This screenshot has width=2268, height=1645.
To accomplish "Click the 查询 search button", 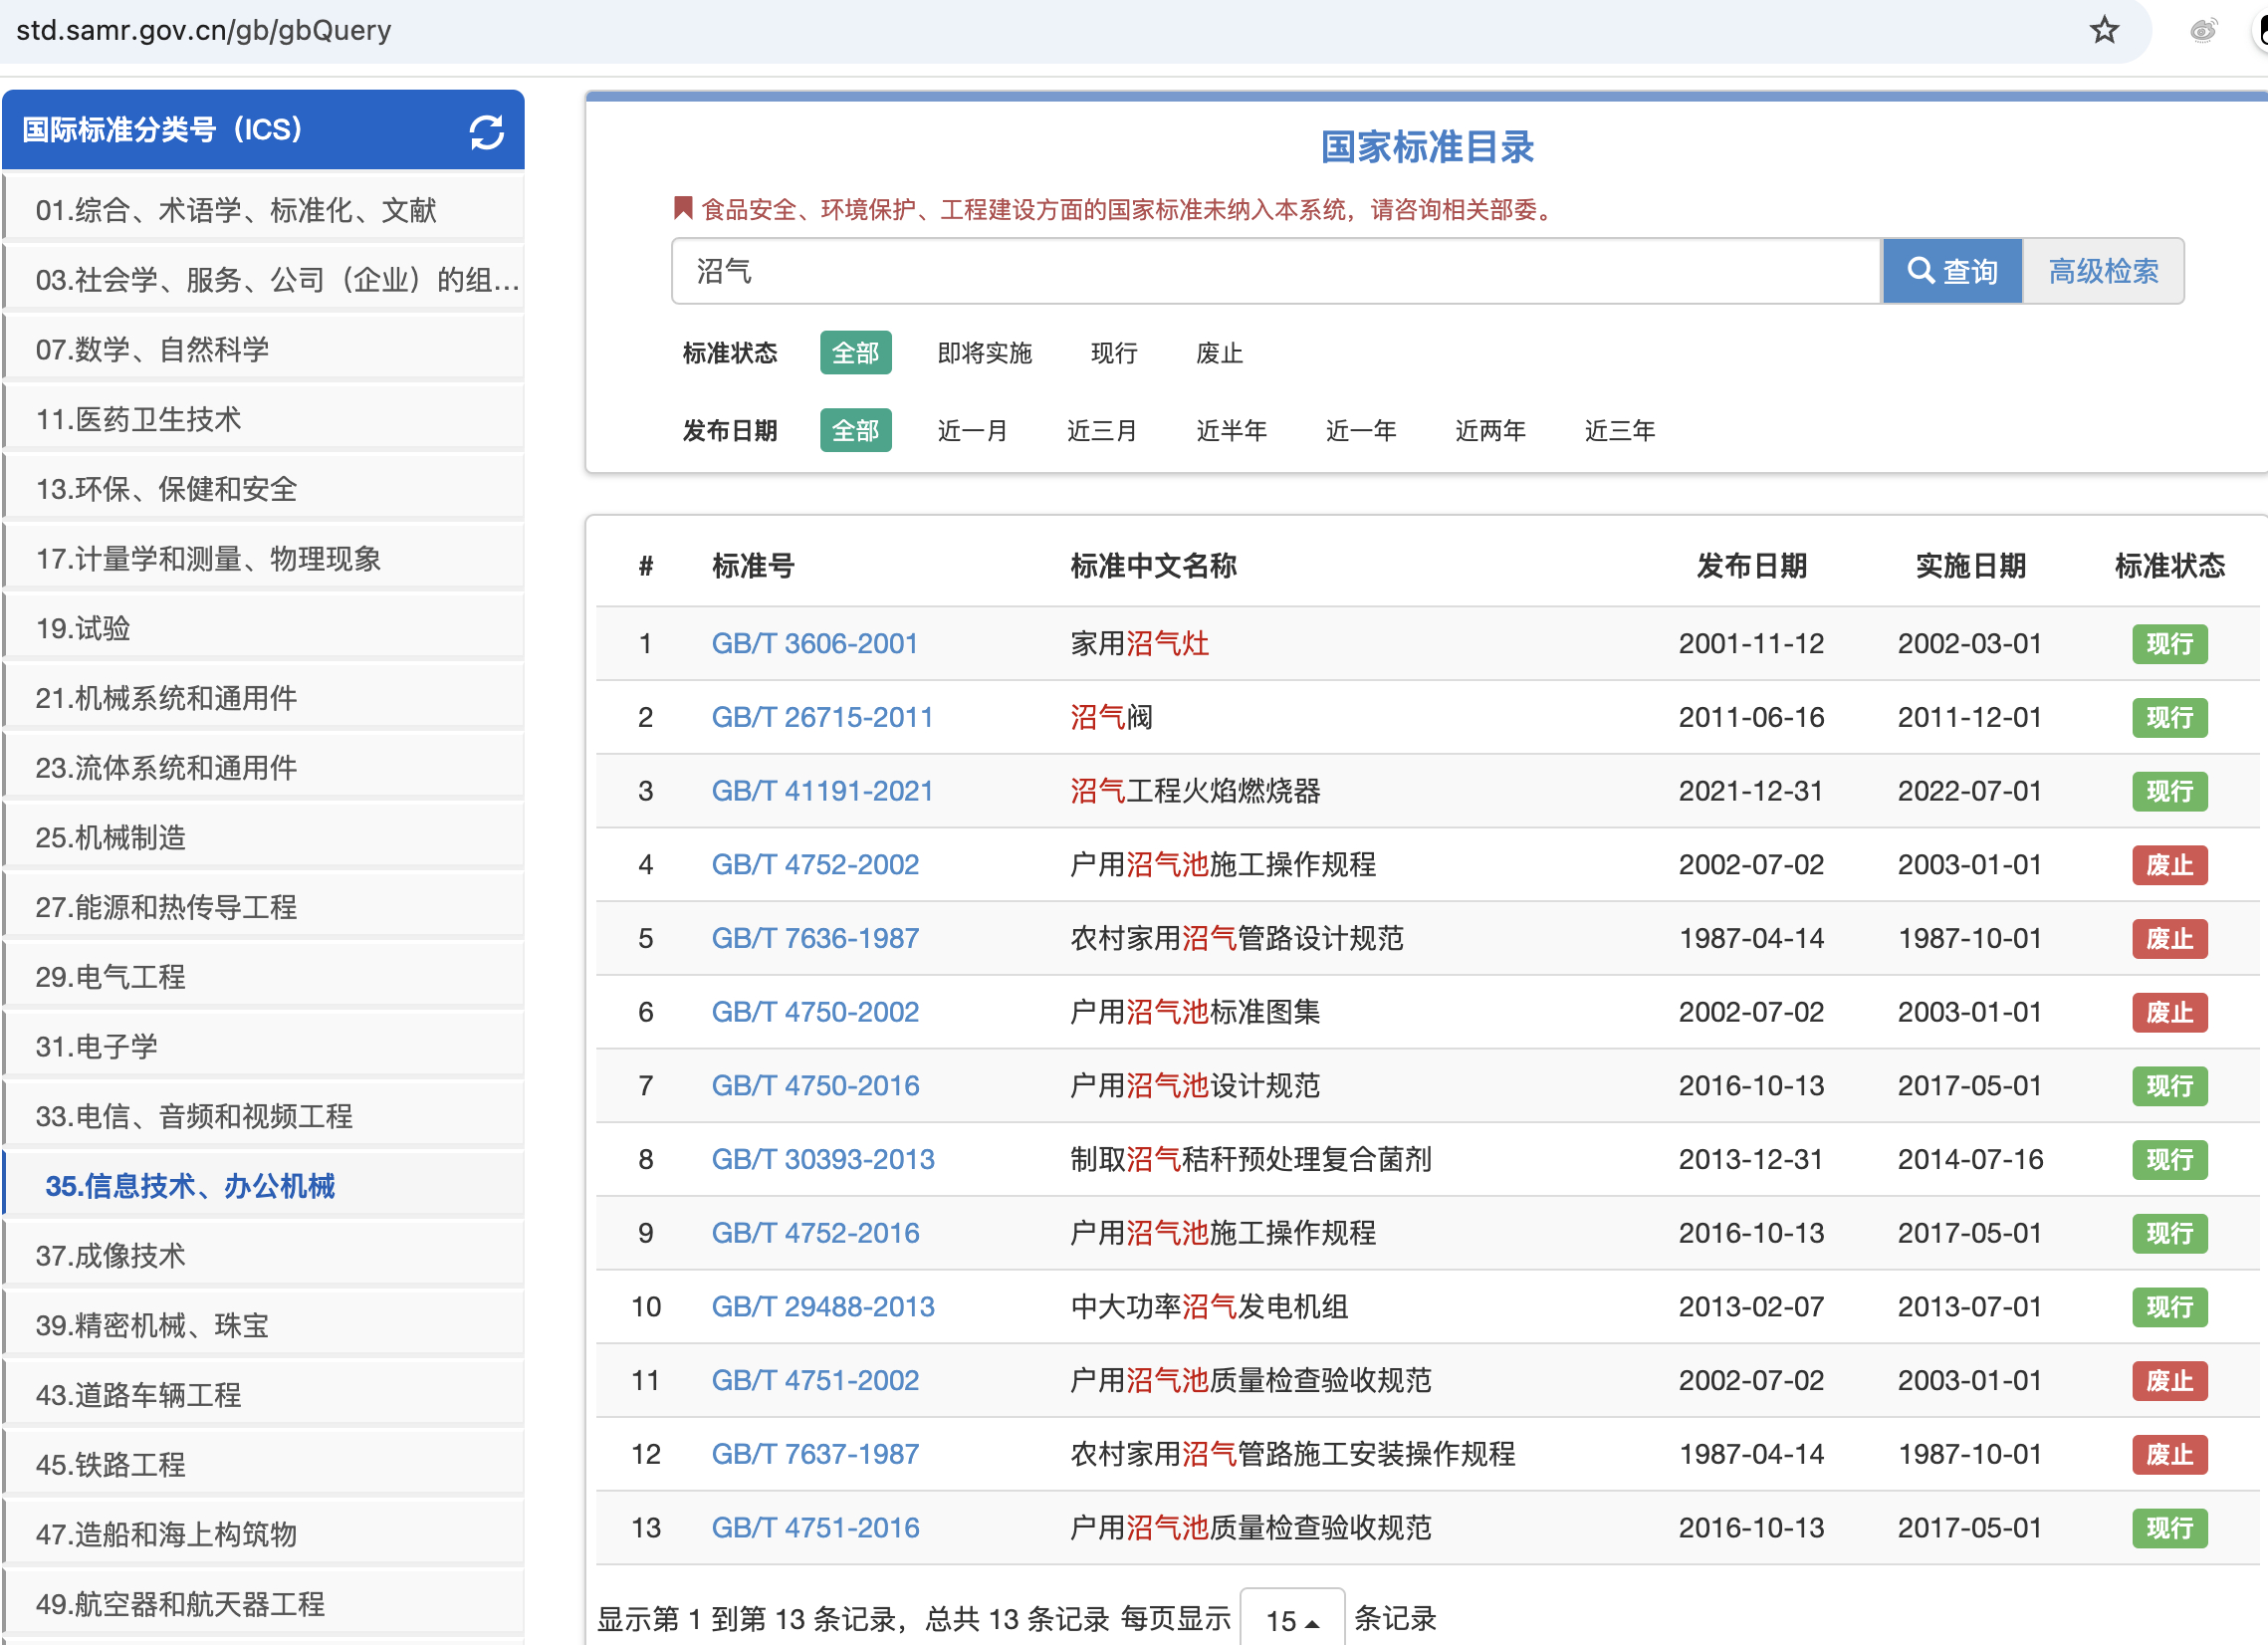I will tap(1951, 271).
